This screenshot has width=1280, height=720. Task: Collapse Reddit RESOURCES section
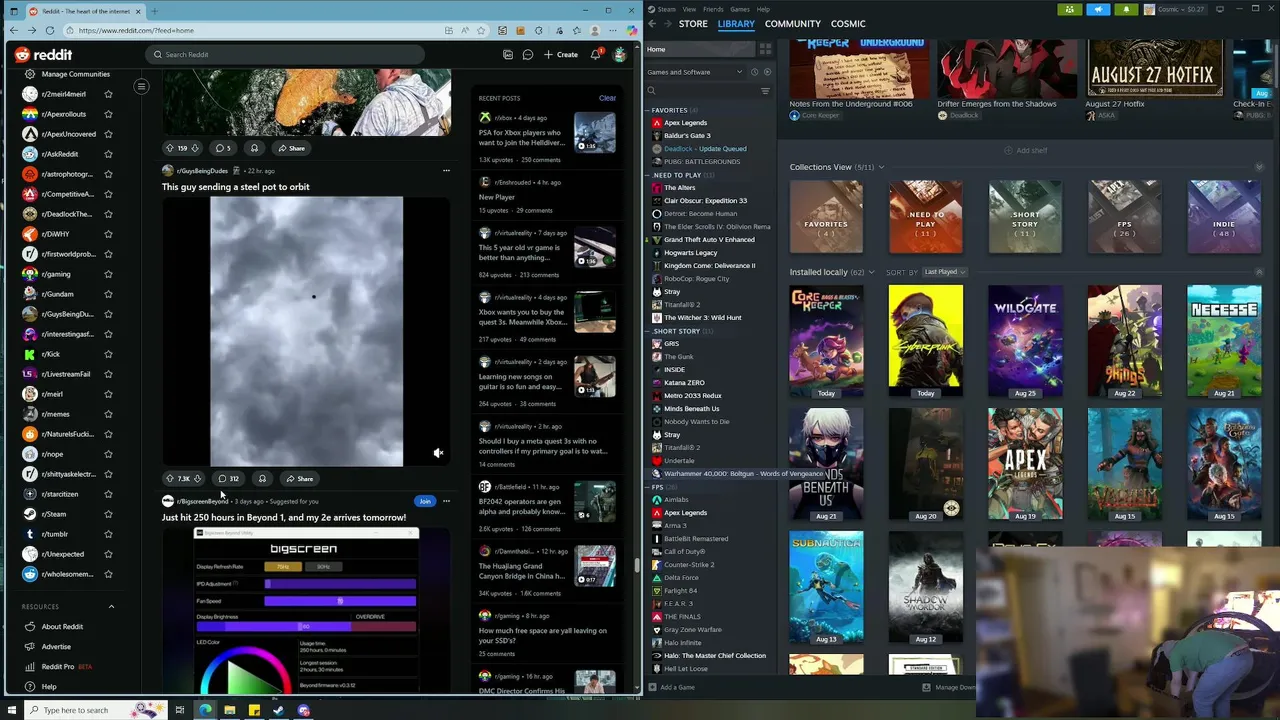click(111, 607)
